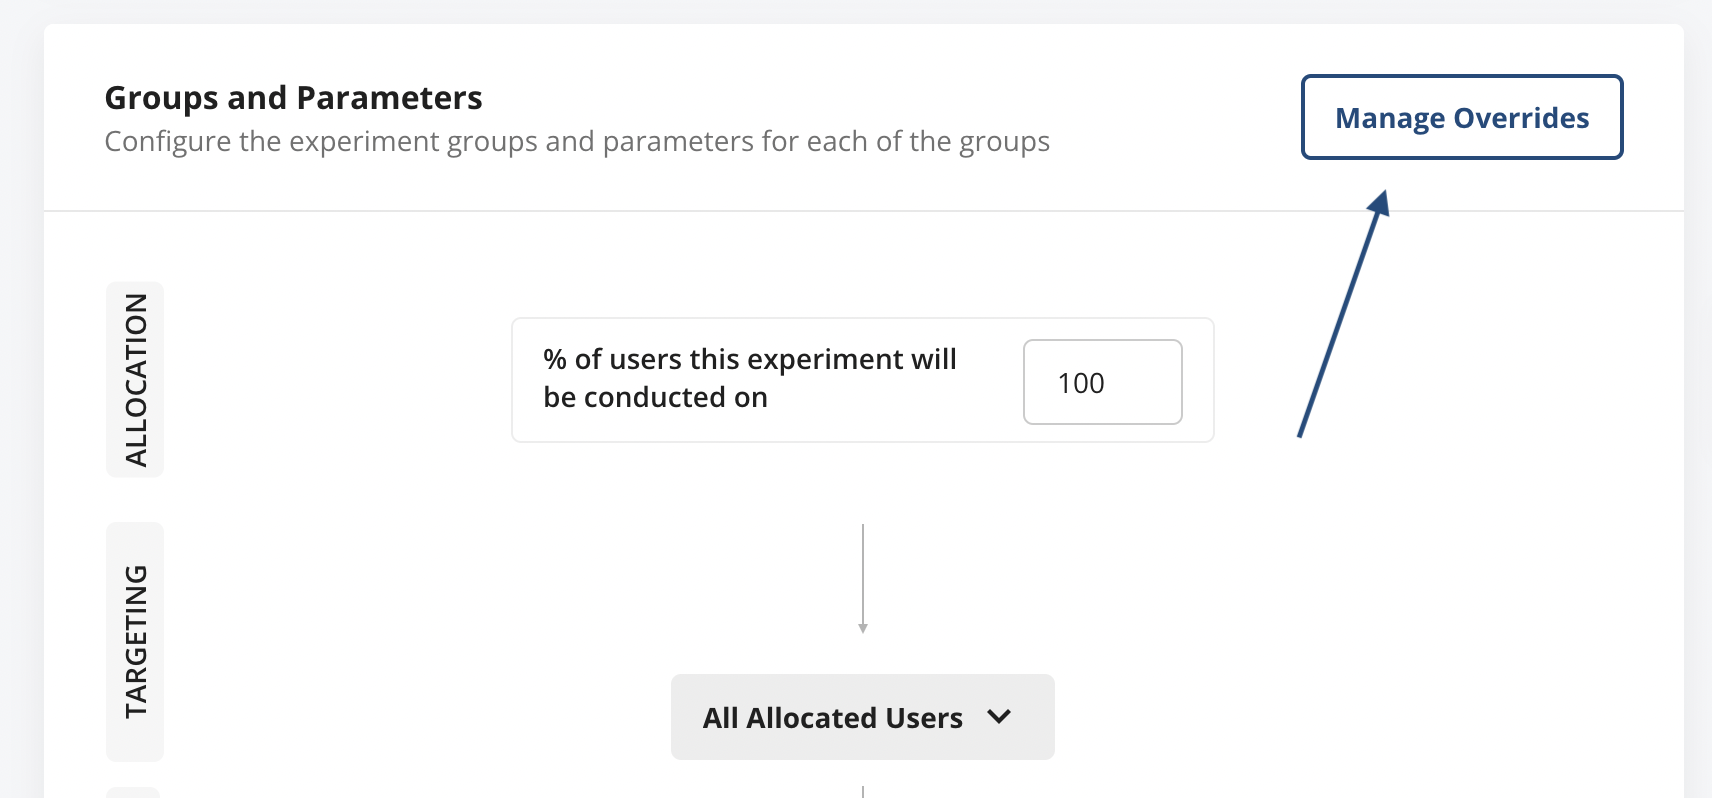
Task: Click the experiment allocation card
Action: tap(862, 380)
